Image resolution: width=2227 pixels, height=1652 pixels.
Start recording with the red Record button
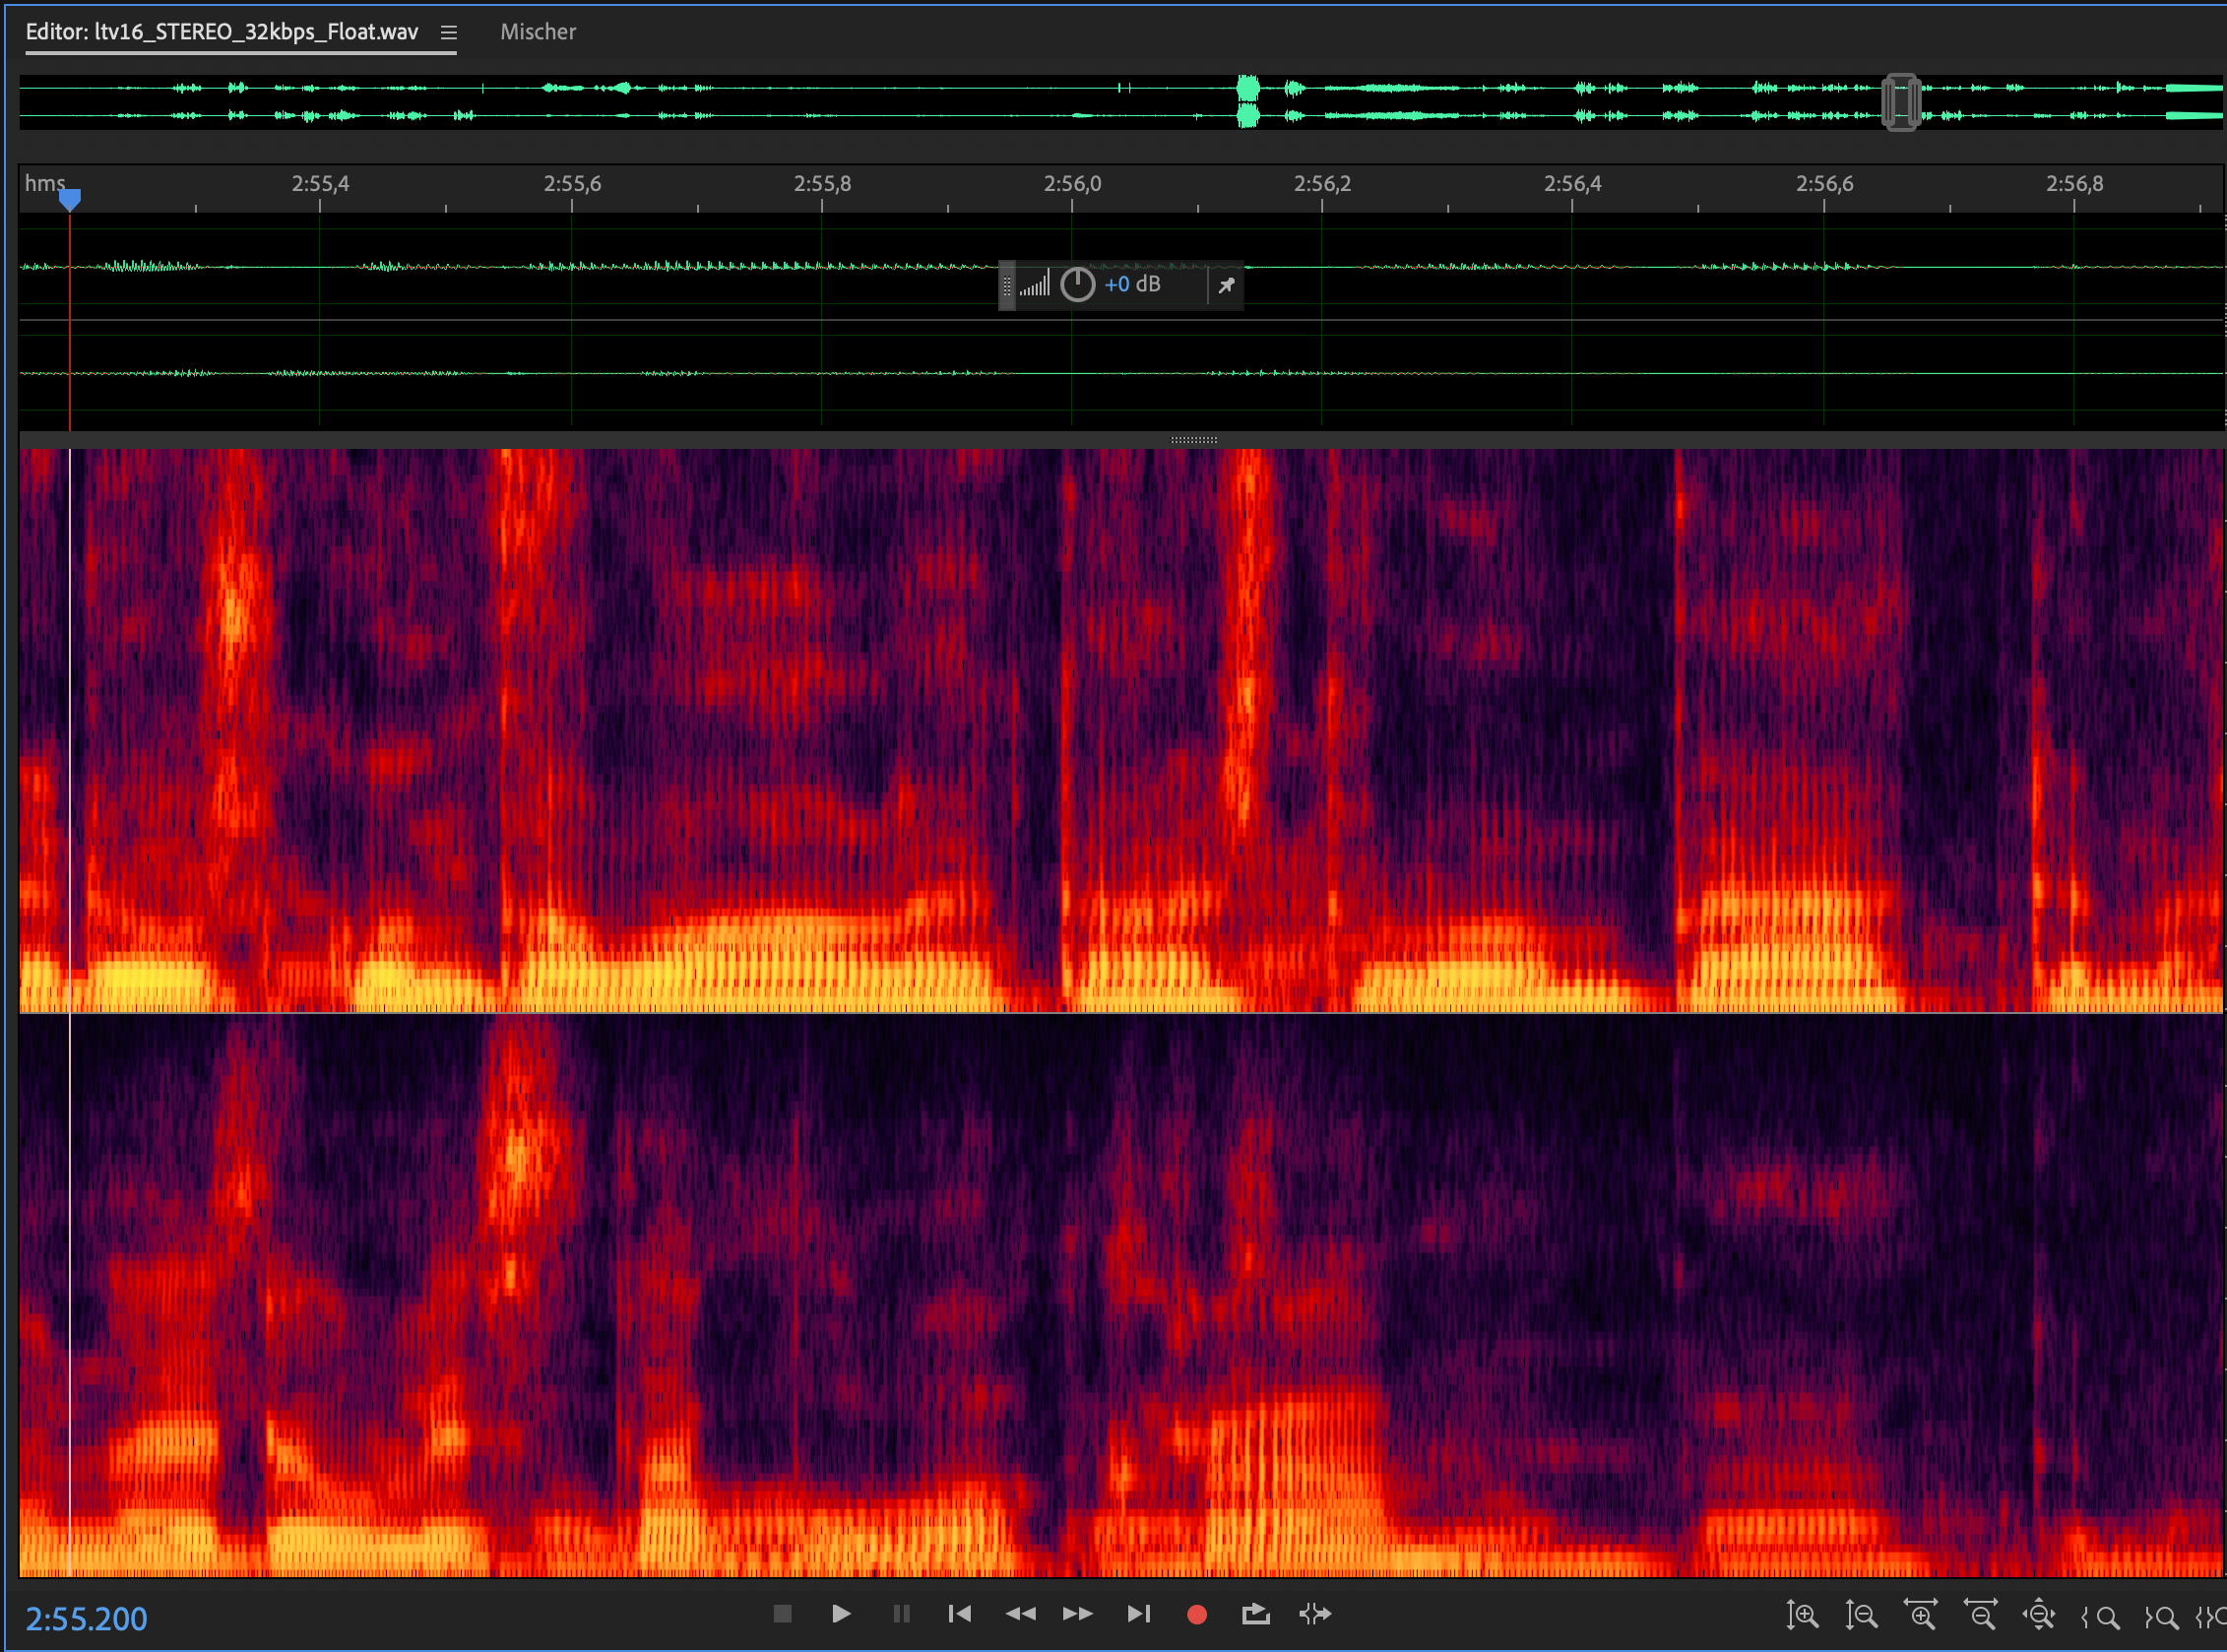coord(1196,1614)
